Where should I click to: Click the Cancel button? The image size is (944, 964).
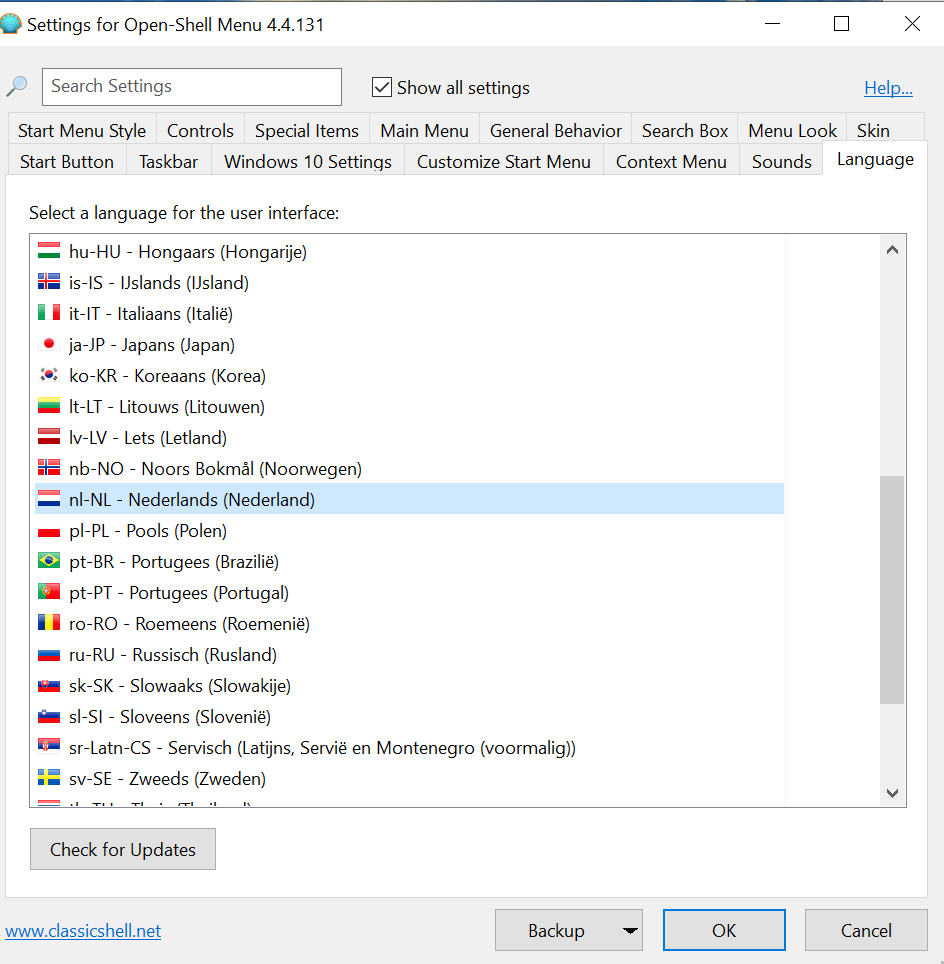click(x=866, y=930)
